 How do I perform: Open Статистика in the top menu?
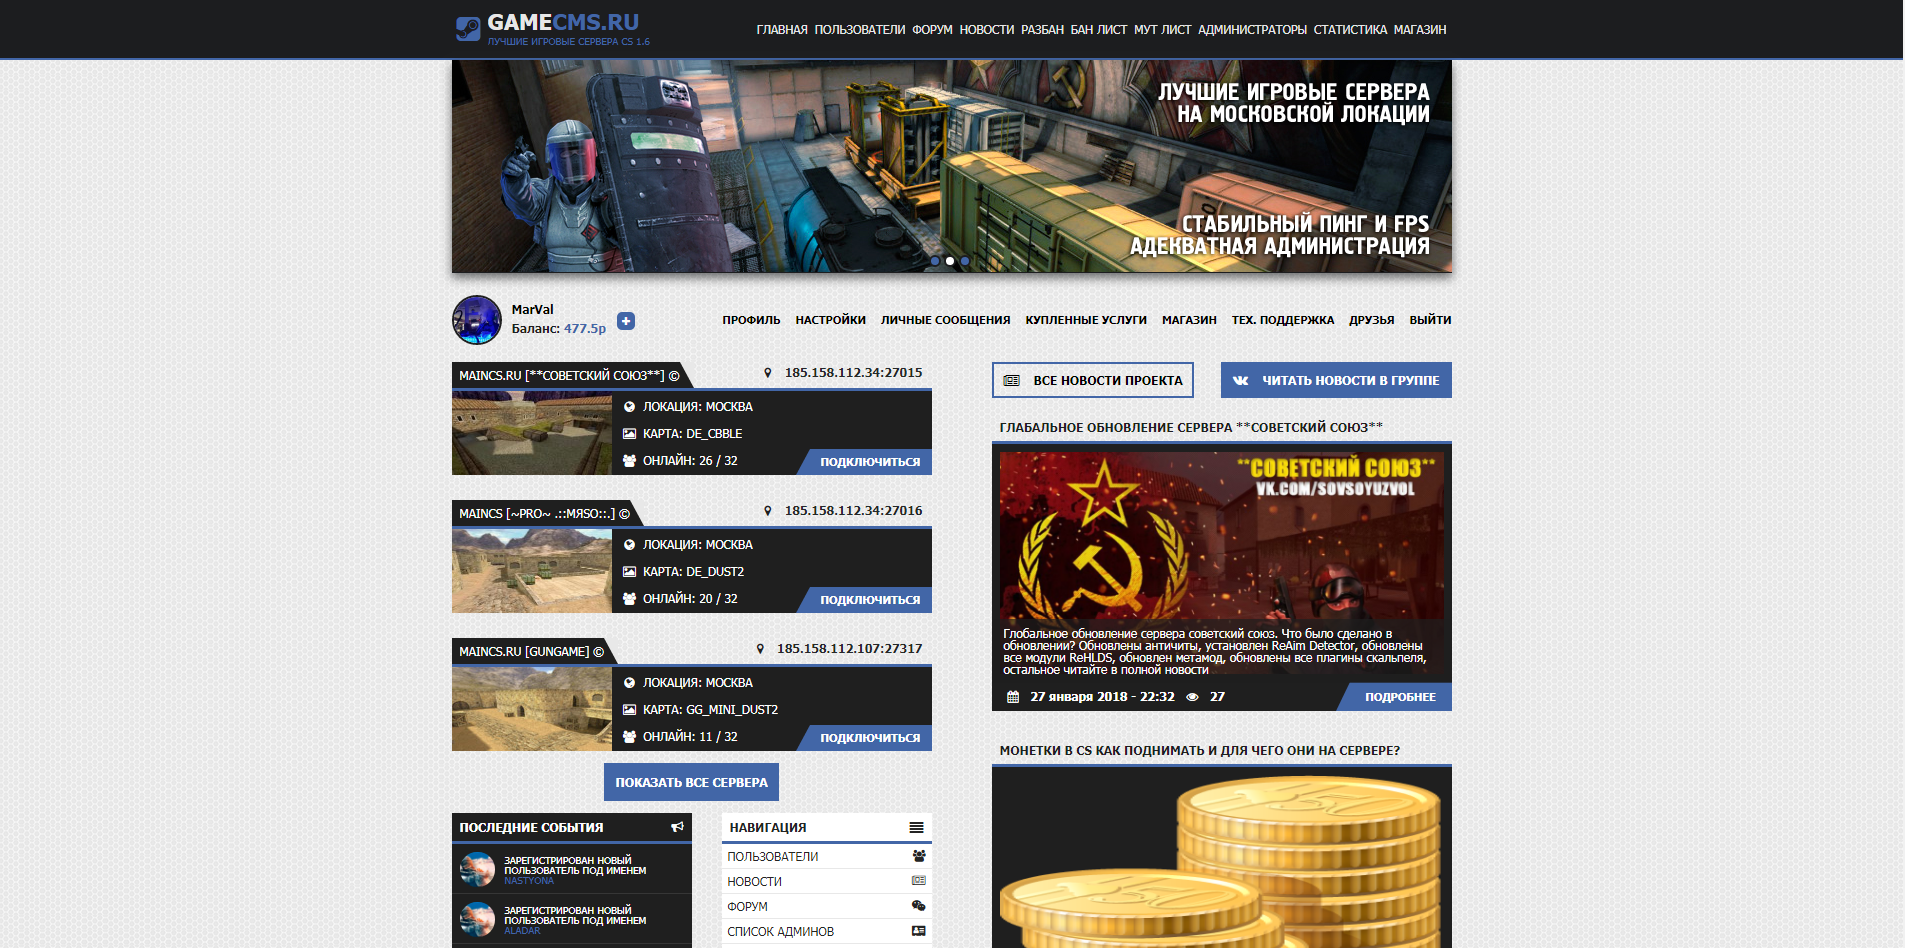coord(1350,30)
